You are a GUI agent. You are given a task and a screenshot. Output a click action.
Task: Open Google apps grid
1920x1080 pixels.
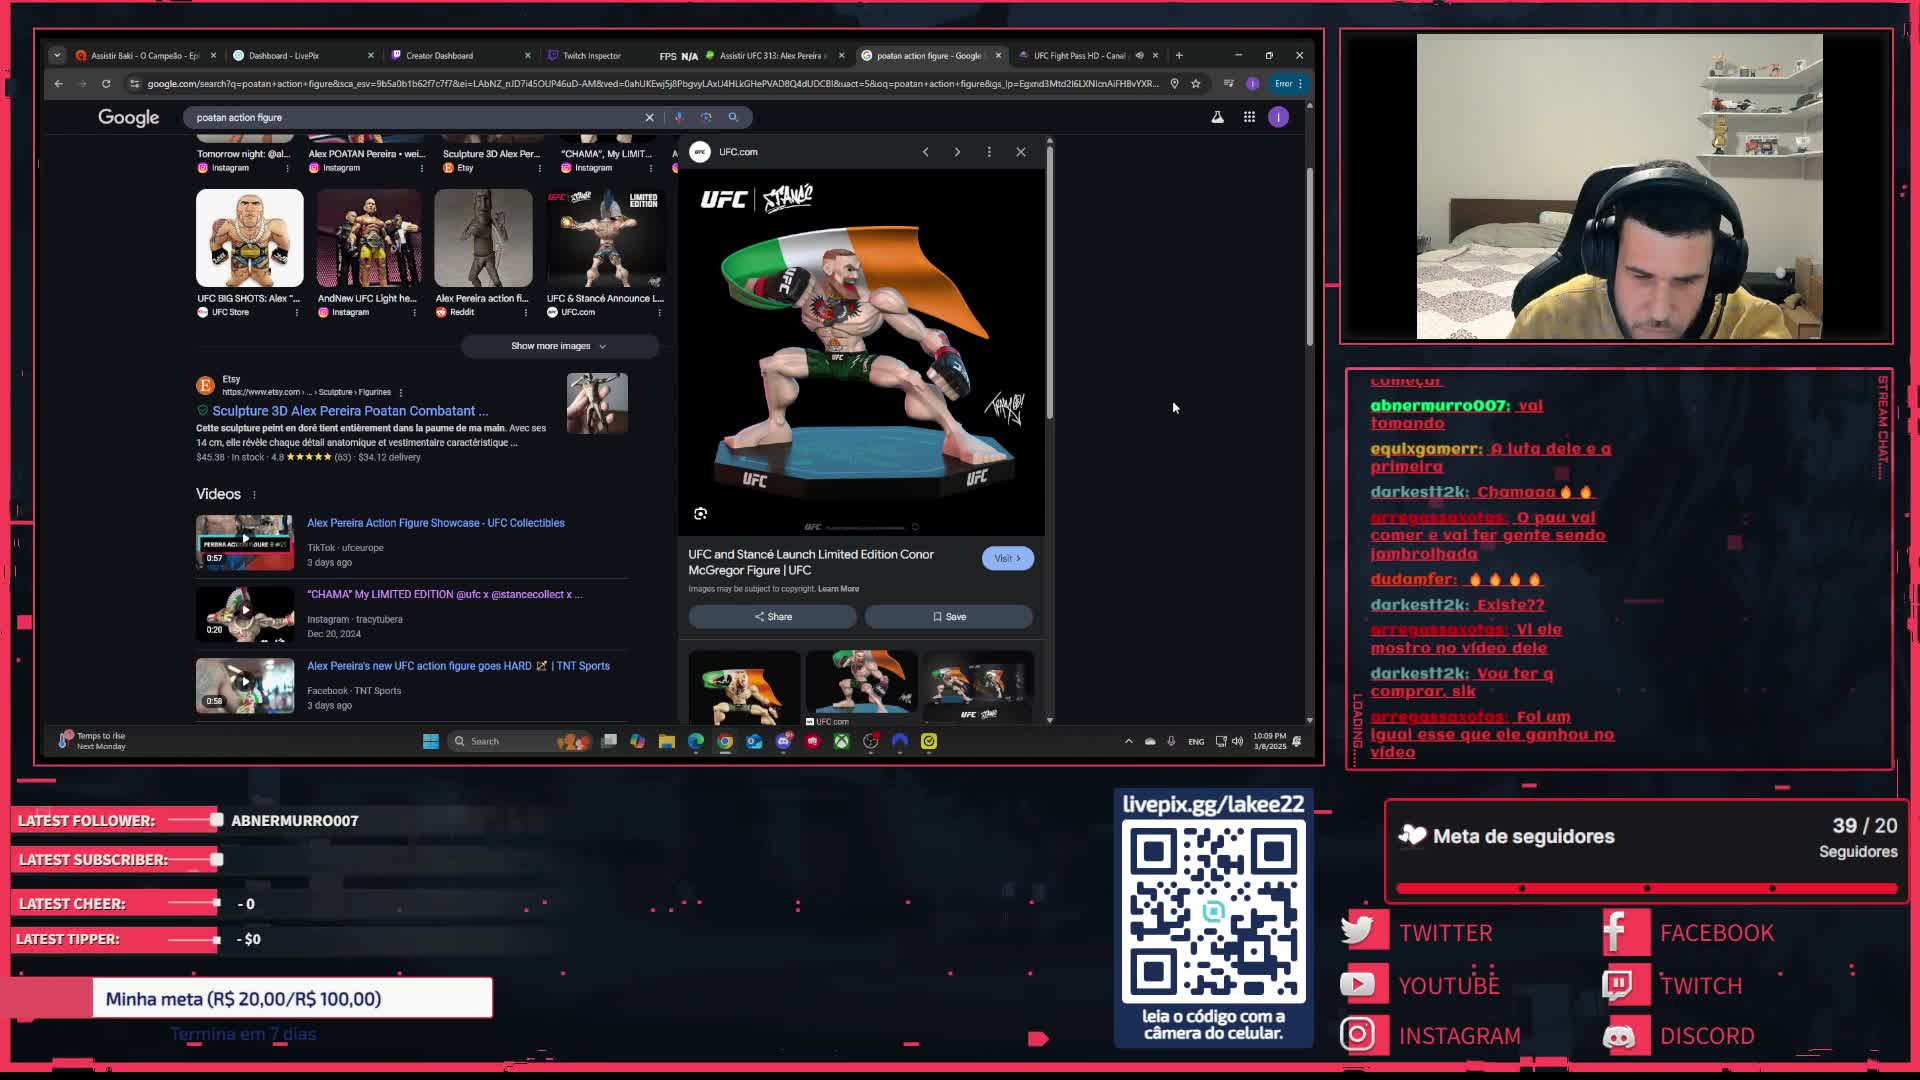tap(1249, 117)
